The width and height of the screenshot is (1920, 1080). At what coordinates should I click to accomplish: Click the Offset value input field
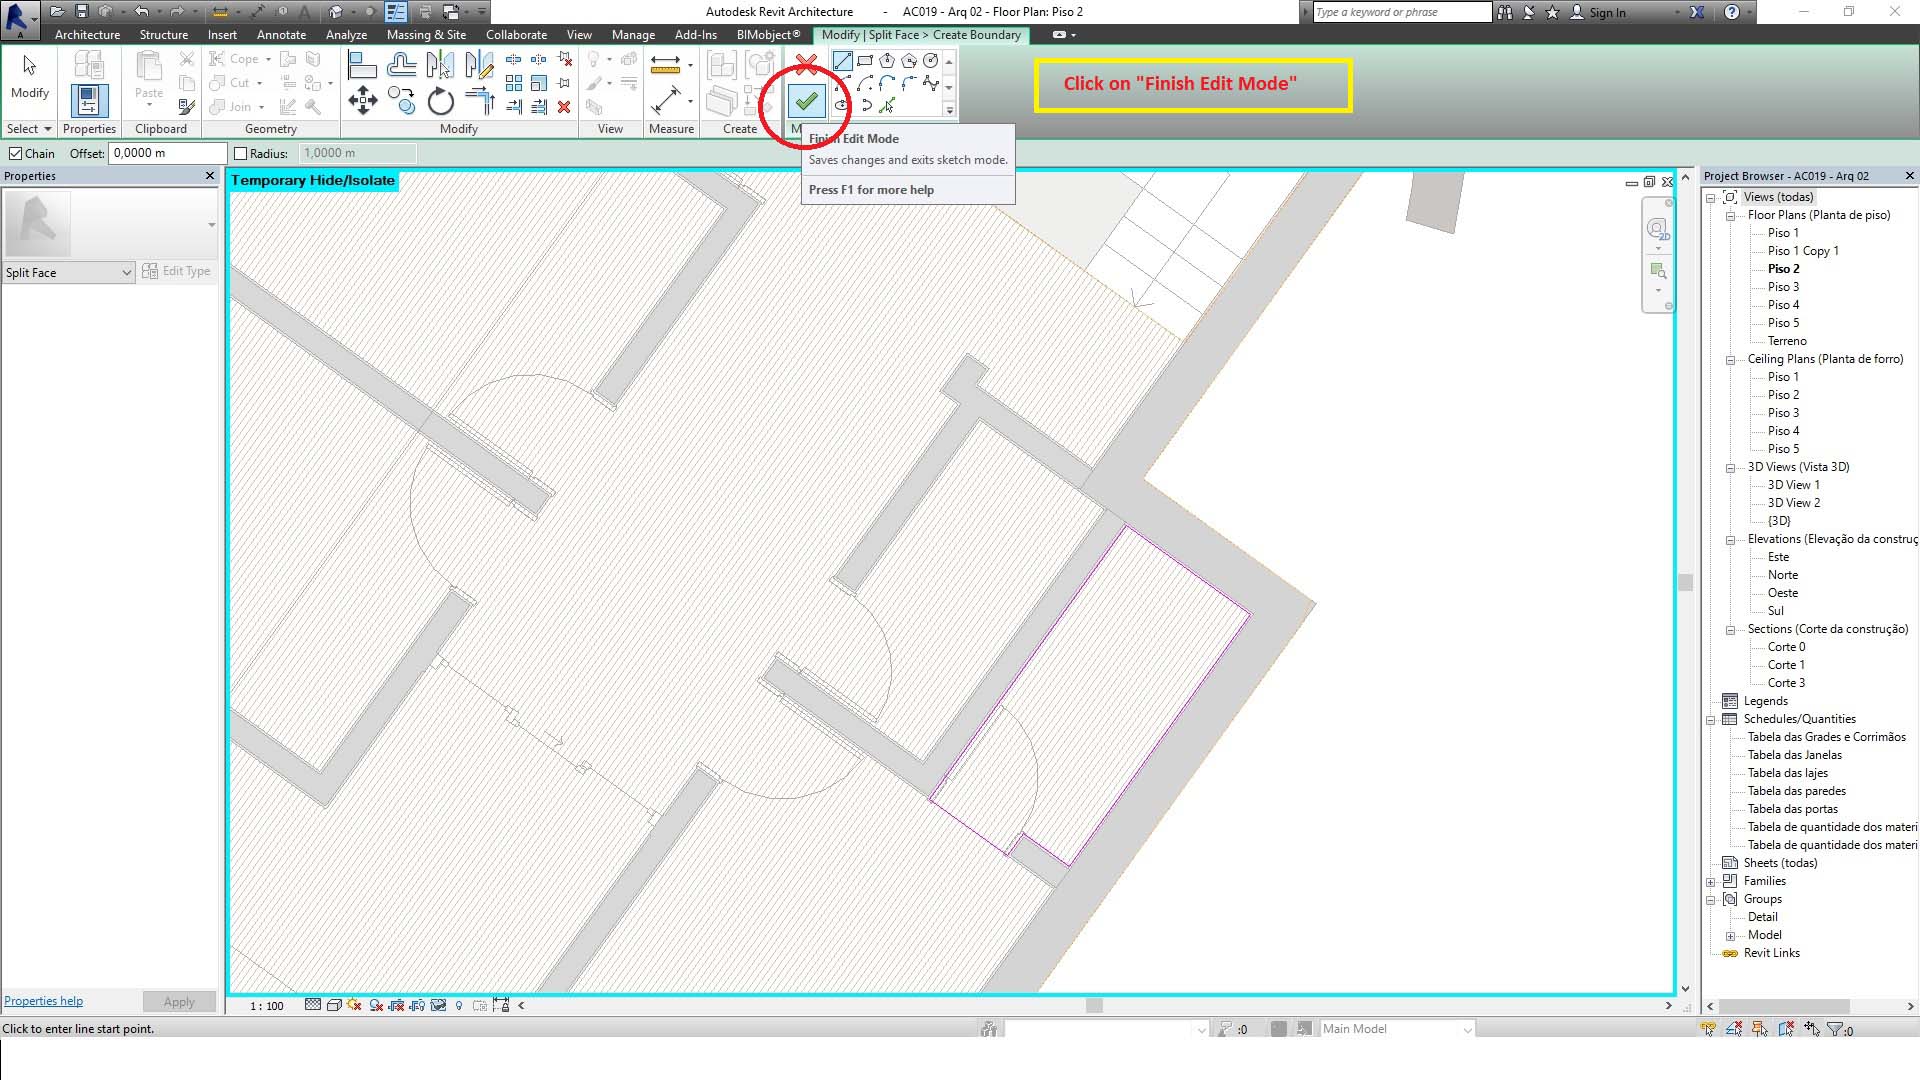(168, 153)
